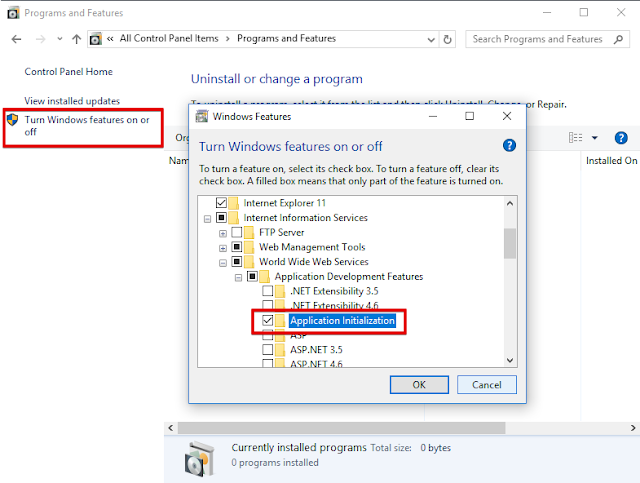This screenshot has width=640, height=483.
Task: Select the Application Initialization label
Action: tap(342, 321)
